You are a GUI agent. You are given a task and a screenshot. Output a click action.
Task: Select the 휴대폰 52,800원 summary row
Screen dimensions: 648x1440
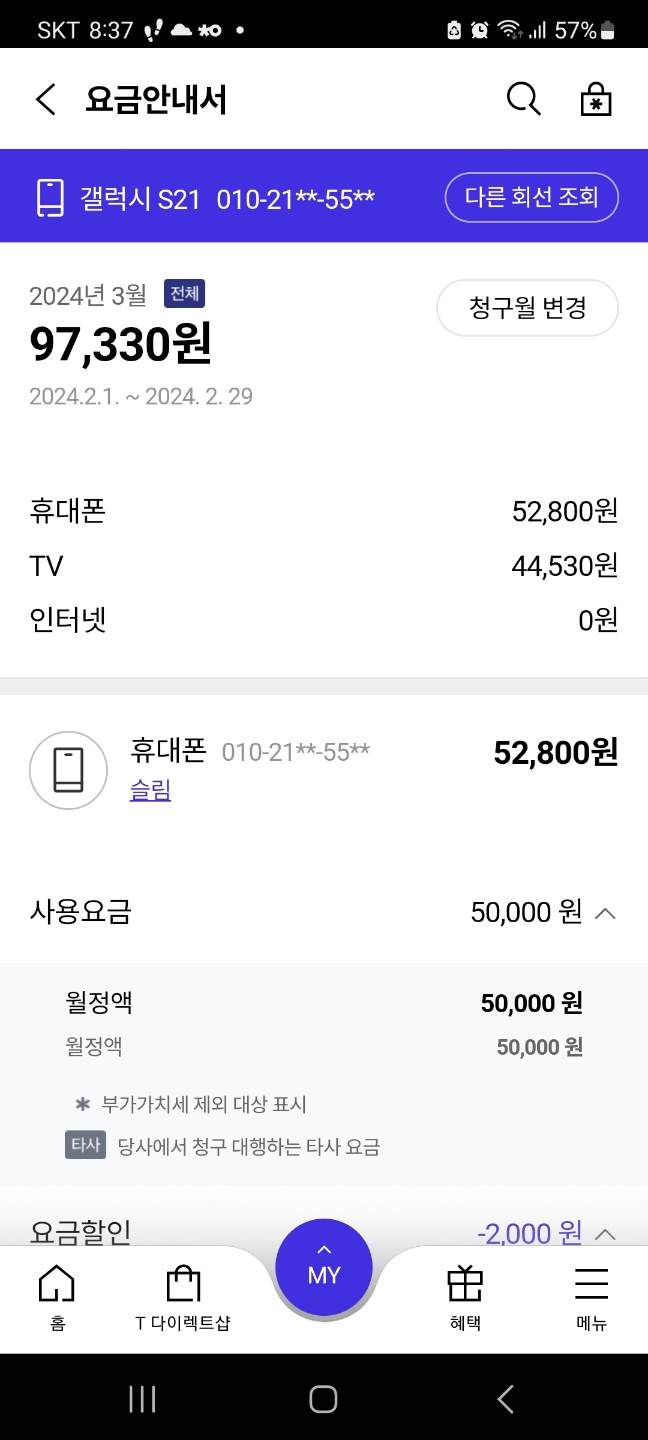[x=324, y=512]
